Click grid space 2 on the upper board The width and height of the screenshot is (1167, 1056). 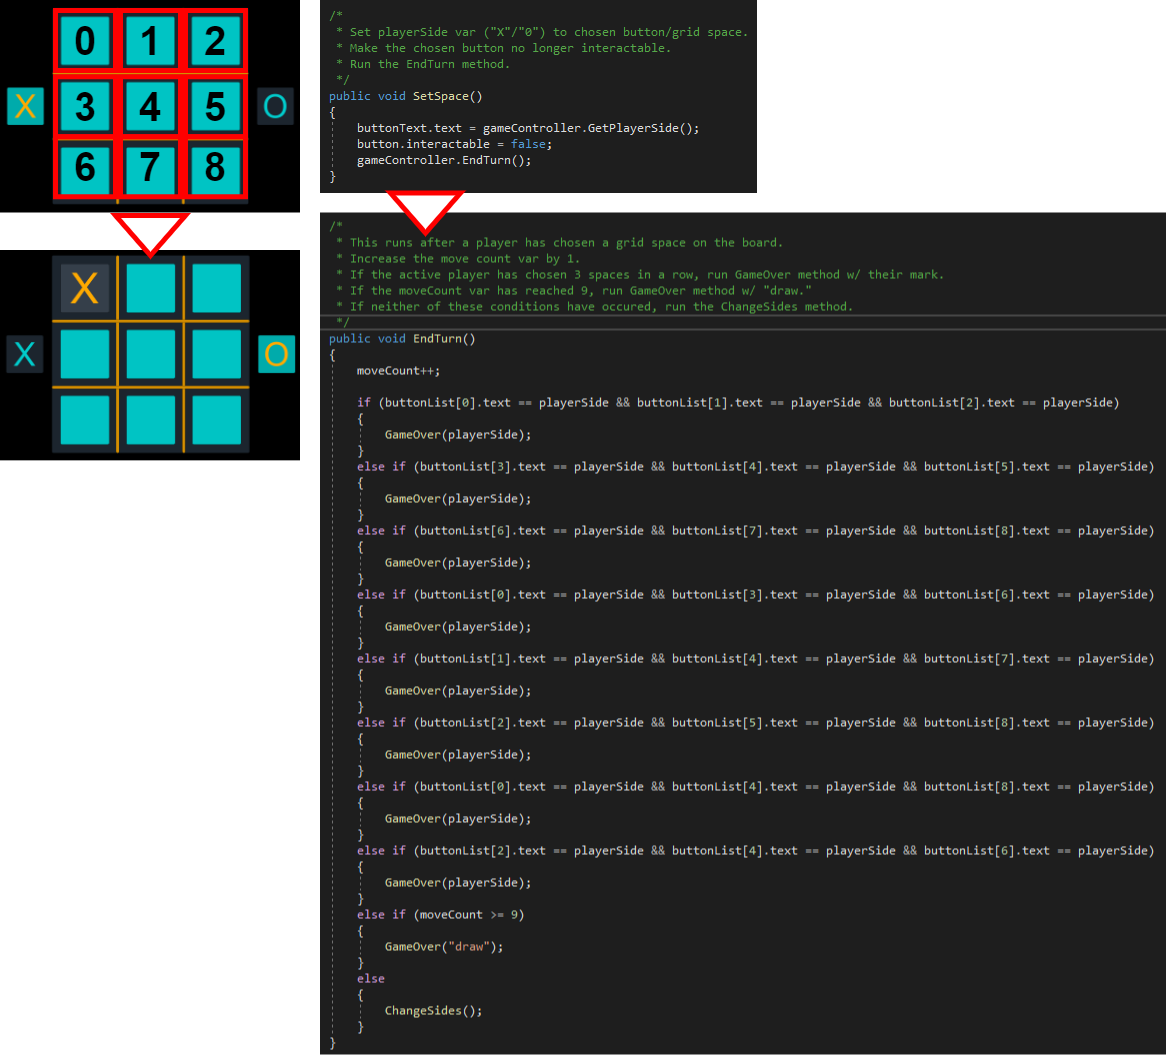coord(215,41)
